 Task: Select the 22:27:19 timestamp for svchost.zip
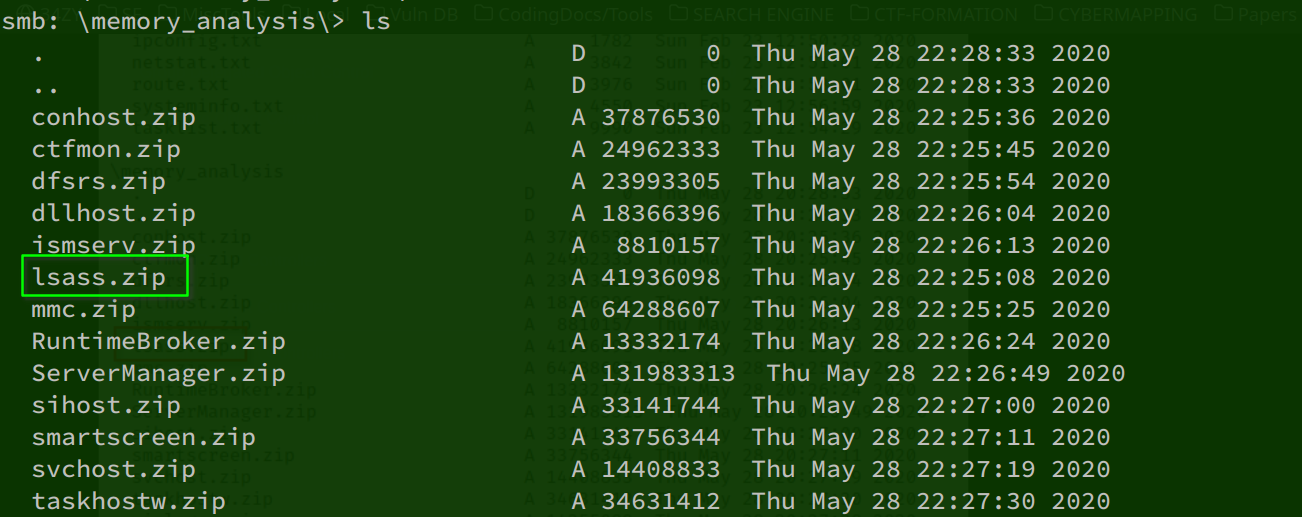[976, 470]
